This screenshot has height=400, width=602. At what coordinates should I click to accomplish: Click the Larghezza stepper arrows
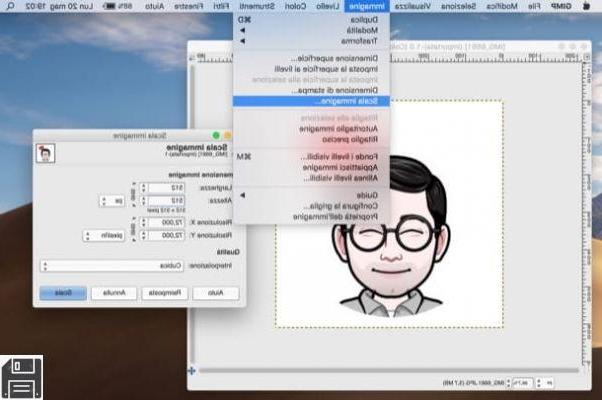tap(144, 188)
